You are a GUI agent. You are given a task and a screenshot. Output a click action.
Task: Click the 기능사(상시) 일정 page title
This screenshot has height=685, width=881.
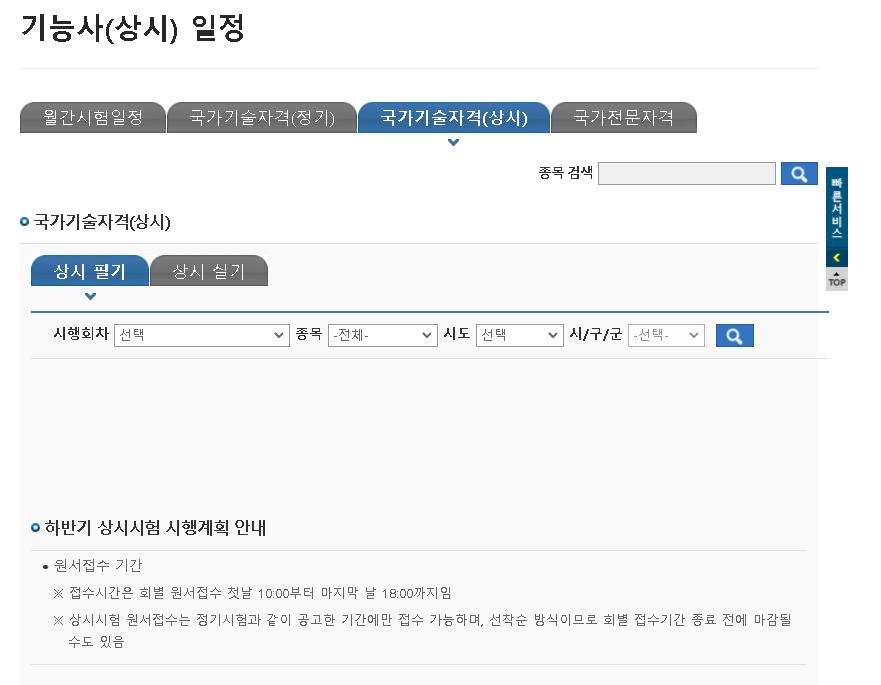(x=133, y=28)
